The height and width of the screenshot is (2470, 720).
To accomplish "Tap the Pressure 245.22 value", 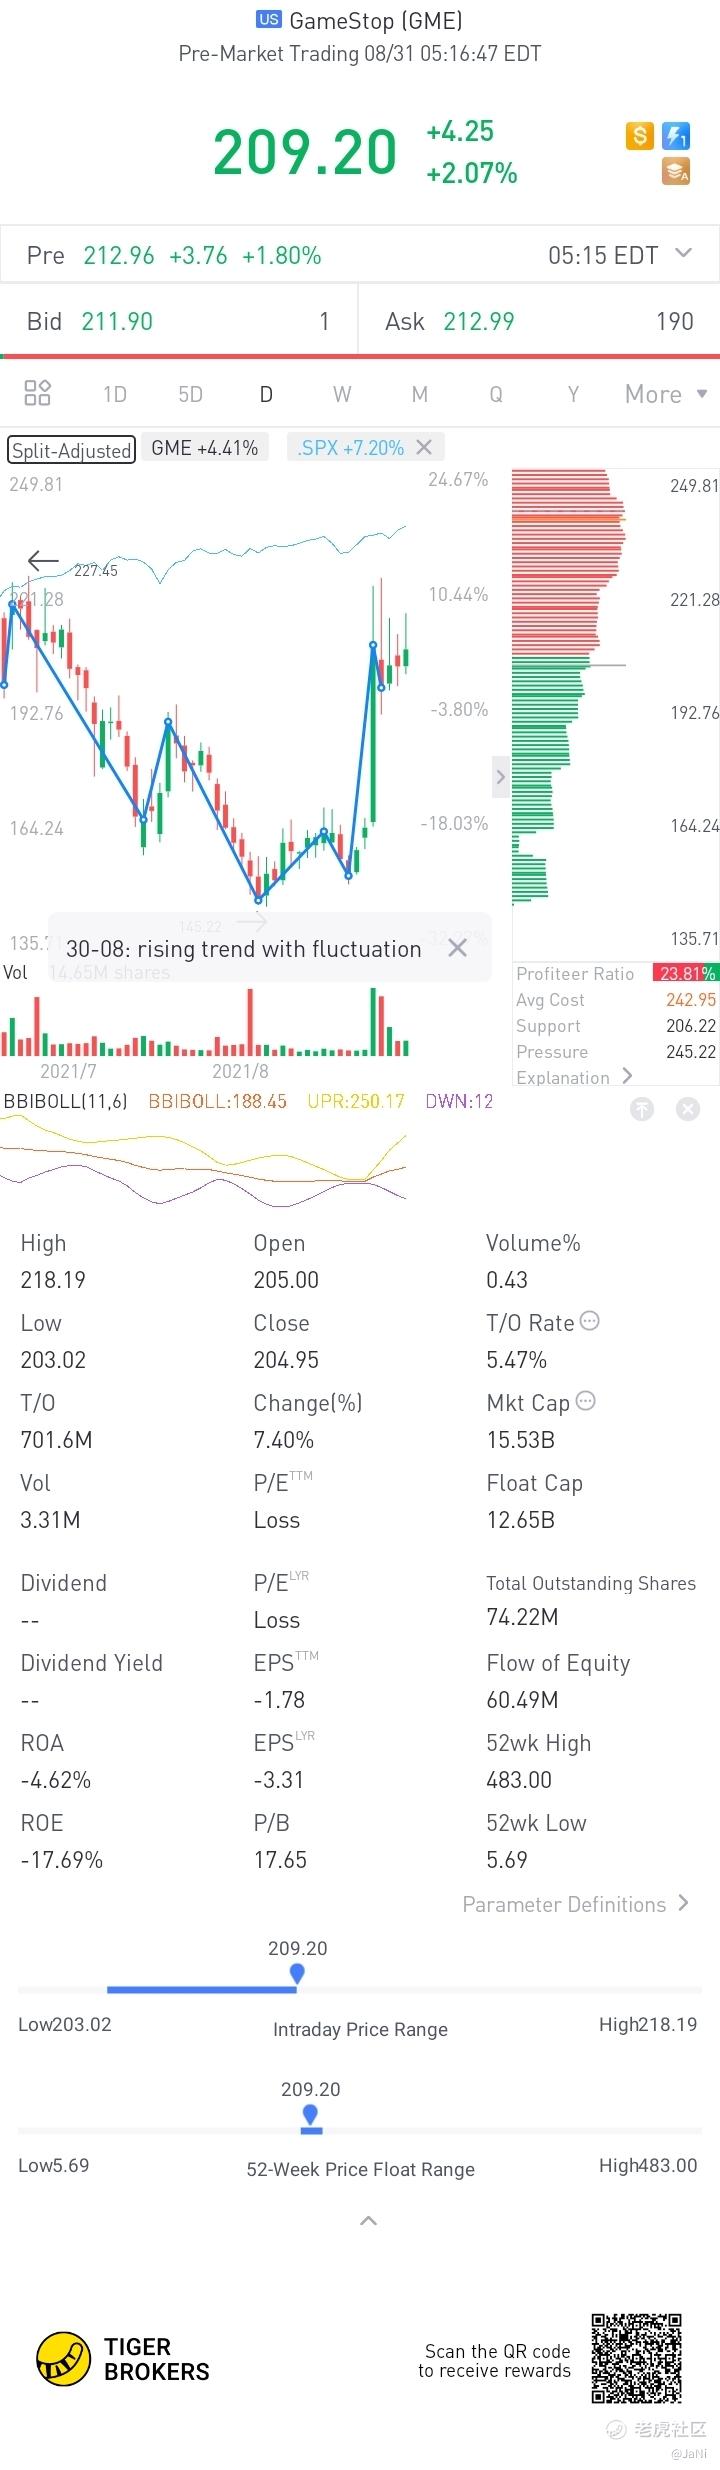I will 691,1051.
